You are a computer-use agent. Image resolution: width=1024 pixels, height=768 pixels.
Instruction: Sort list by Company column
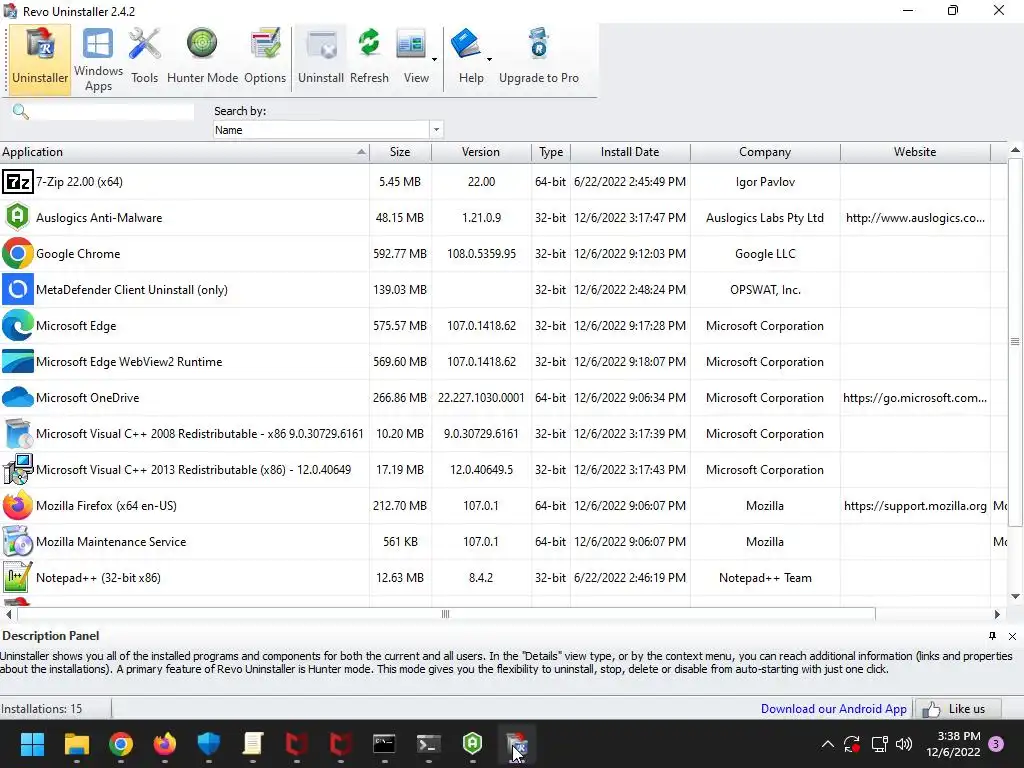765,152
